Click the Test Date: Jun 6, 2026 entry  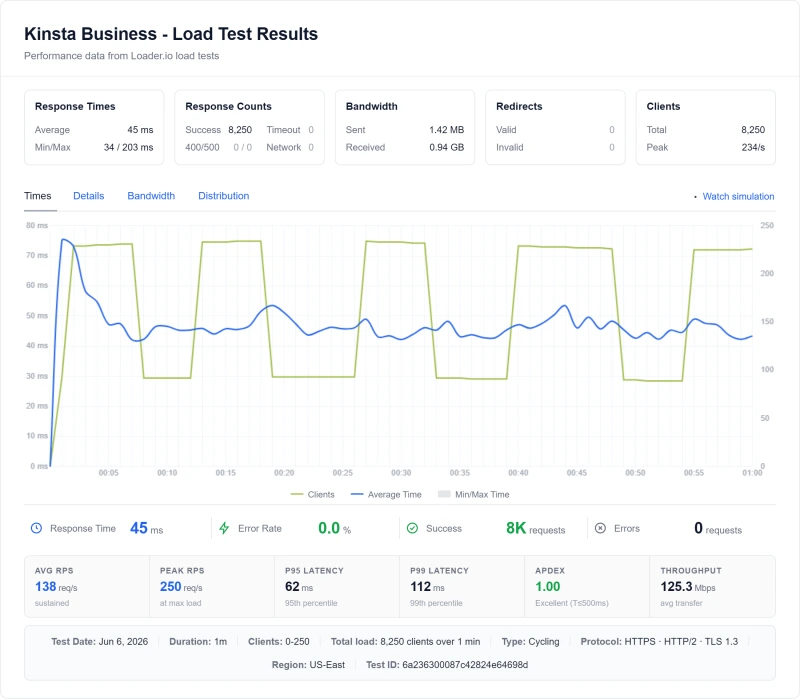coord(99,641)
